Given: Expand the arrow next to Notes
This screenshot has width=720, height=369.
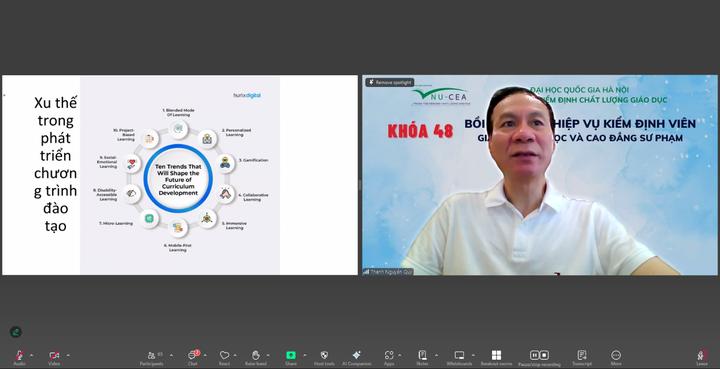Looking at the screenshot, I should click(x=435, y=355).
